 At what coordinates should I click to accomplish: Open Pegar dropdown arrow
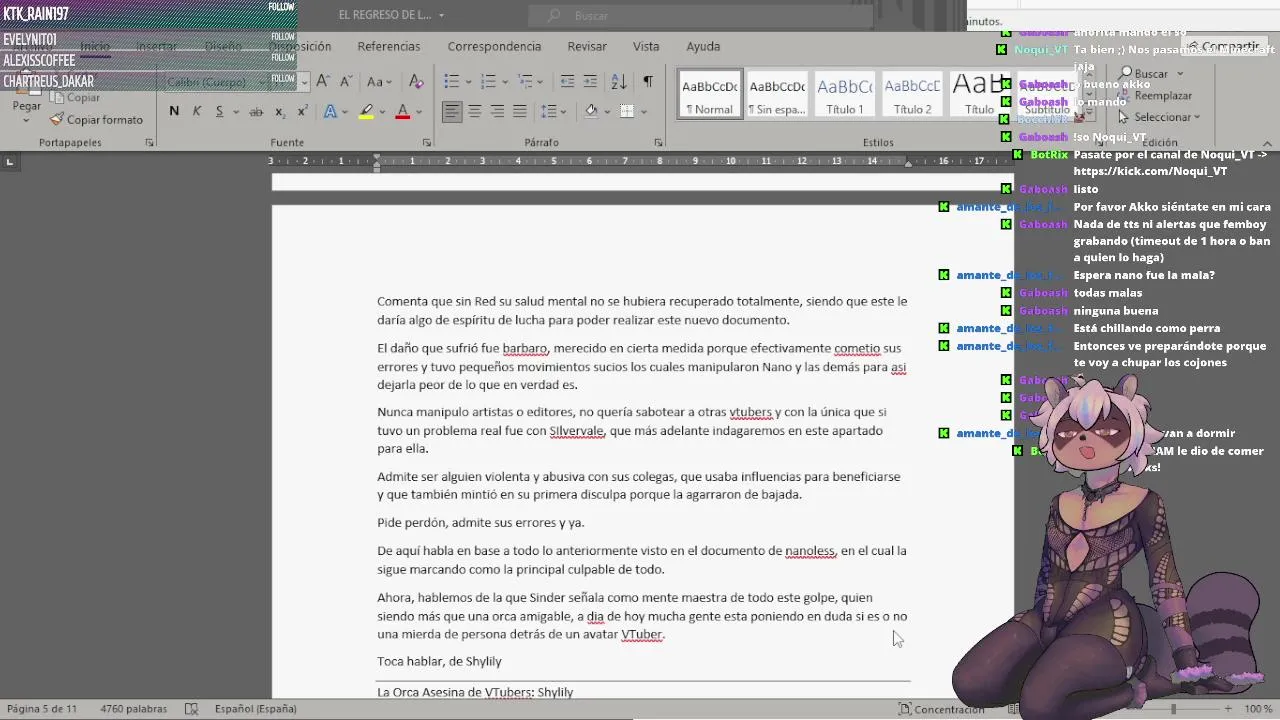click(x=26, y=120)
